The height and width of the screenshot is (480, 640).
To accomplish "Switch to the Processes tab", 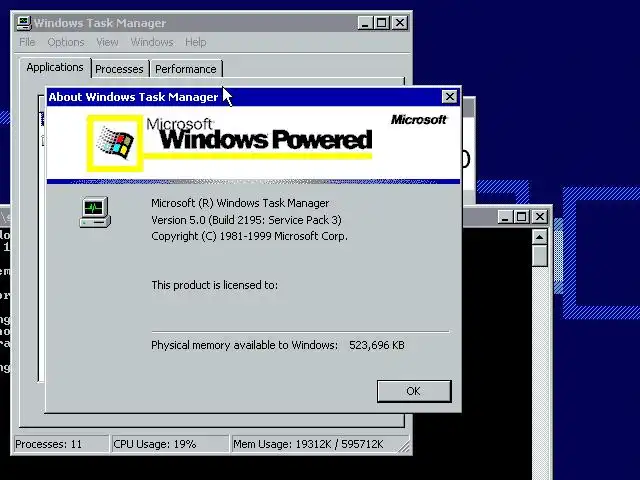I will [119, 69].
